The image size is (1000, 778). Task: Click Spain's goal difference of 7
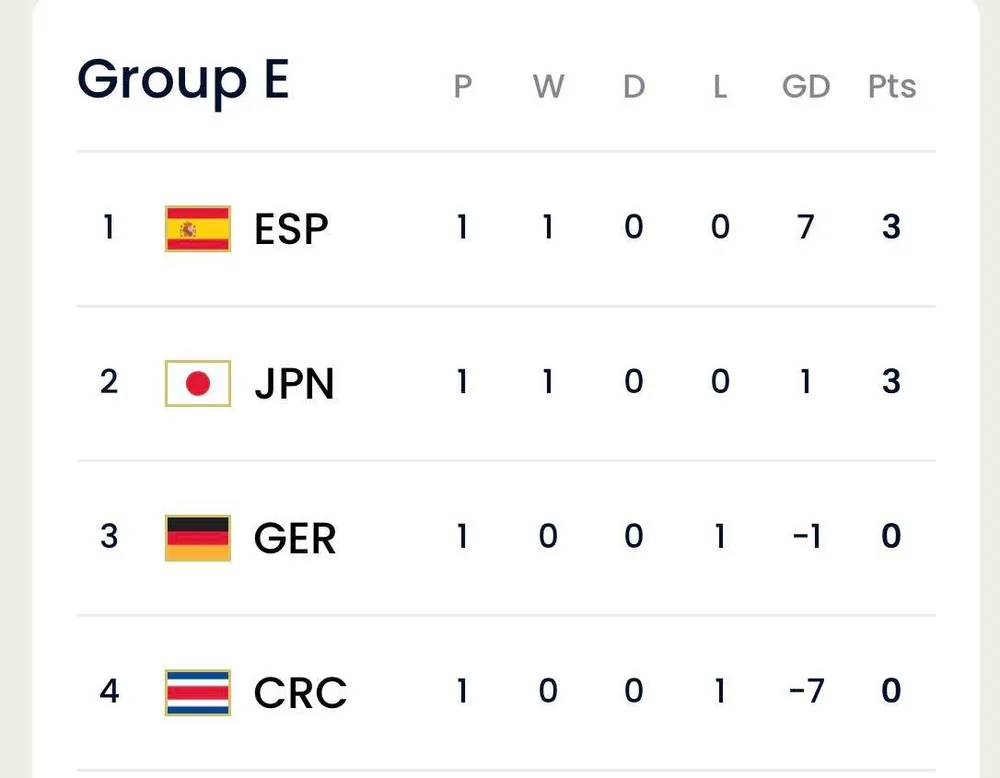[x=806, y=228]
